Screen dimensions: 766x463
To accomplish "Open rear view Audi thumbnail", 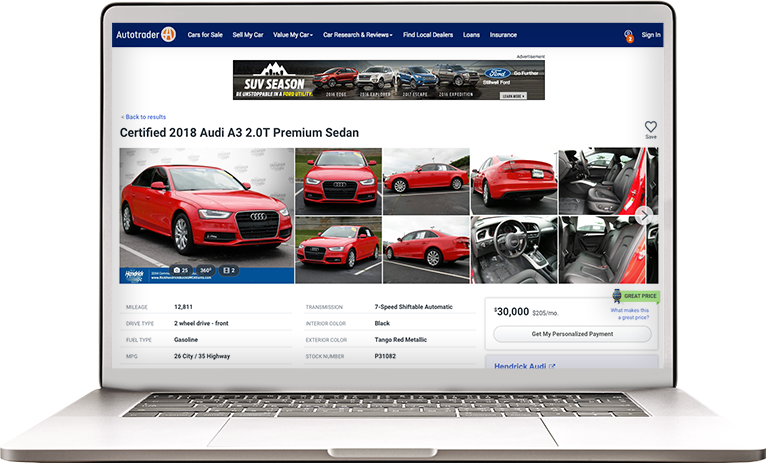I will 514,181.
